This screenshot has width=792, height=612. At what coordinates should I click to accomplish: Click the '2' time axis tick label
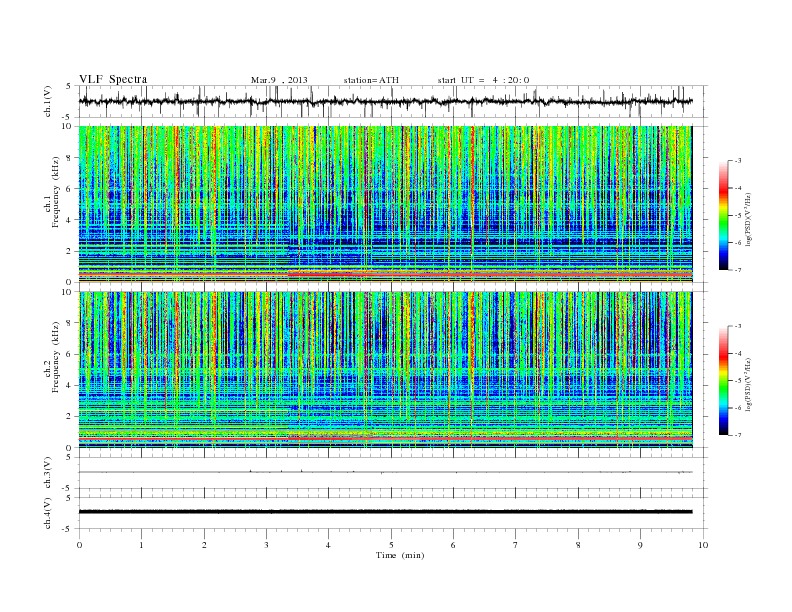click(204, 545)
